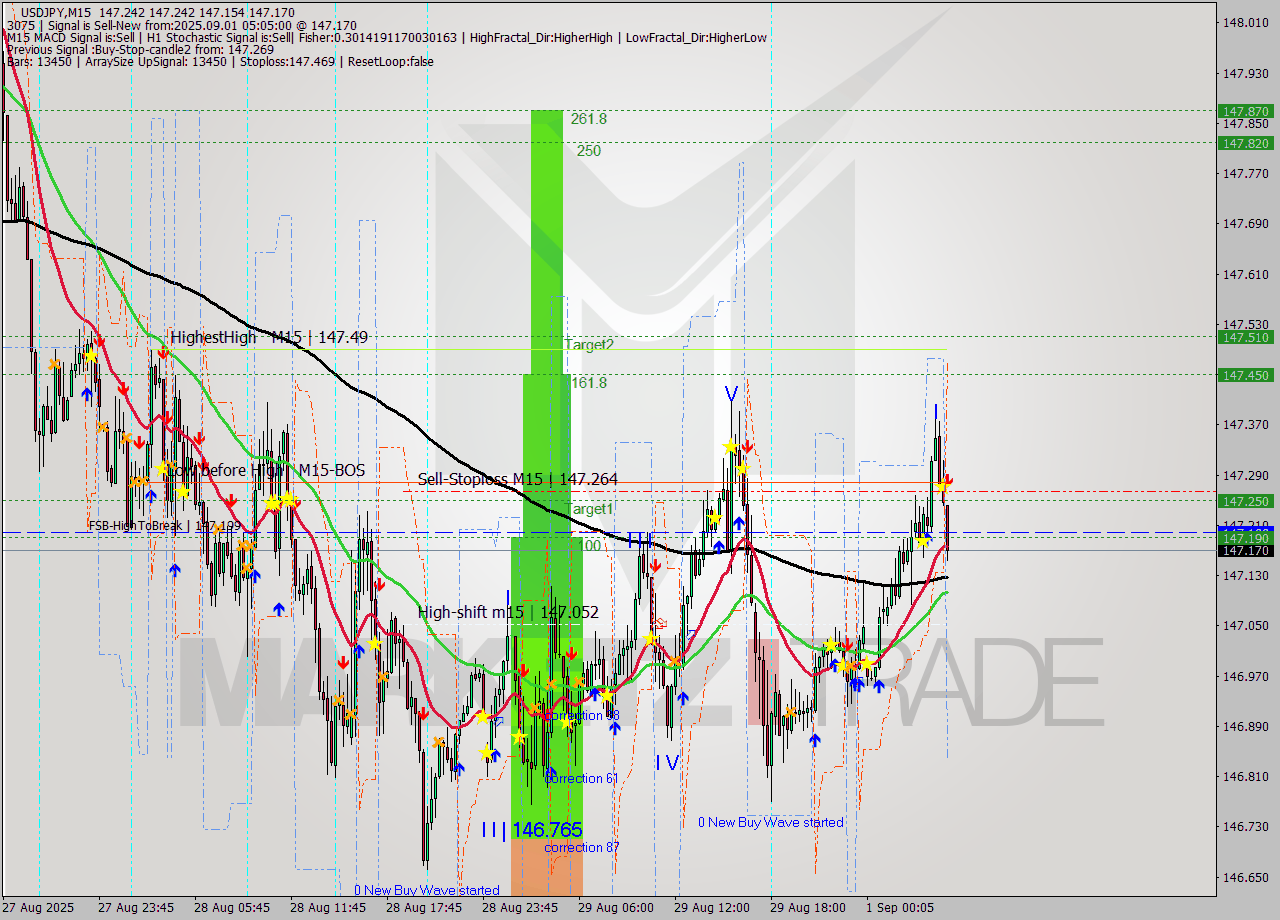Select the red sell arrow above the latest candle
1280x920 pixels.
[x=948, y=479]
